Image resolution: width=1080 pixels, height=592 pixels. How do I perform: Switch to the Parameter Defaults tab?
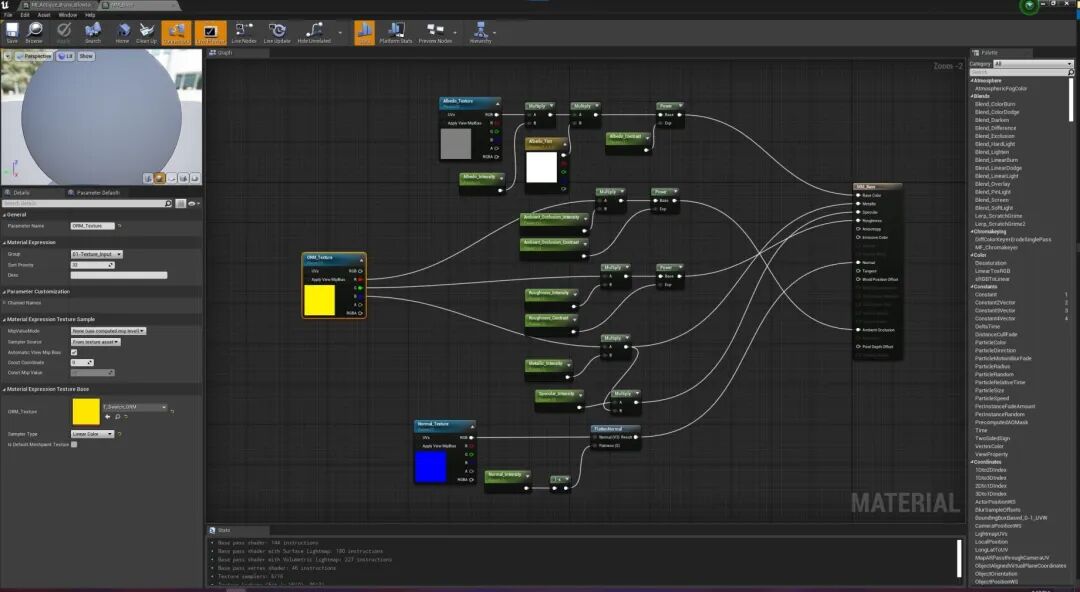pos(97,192)
